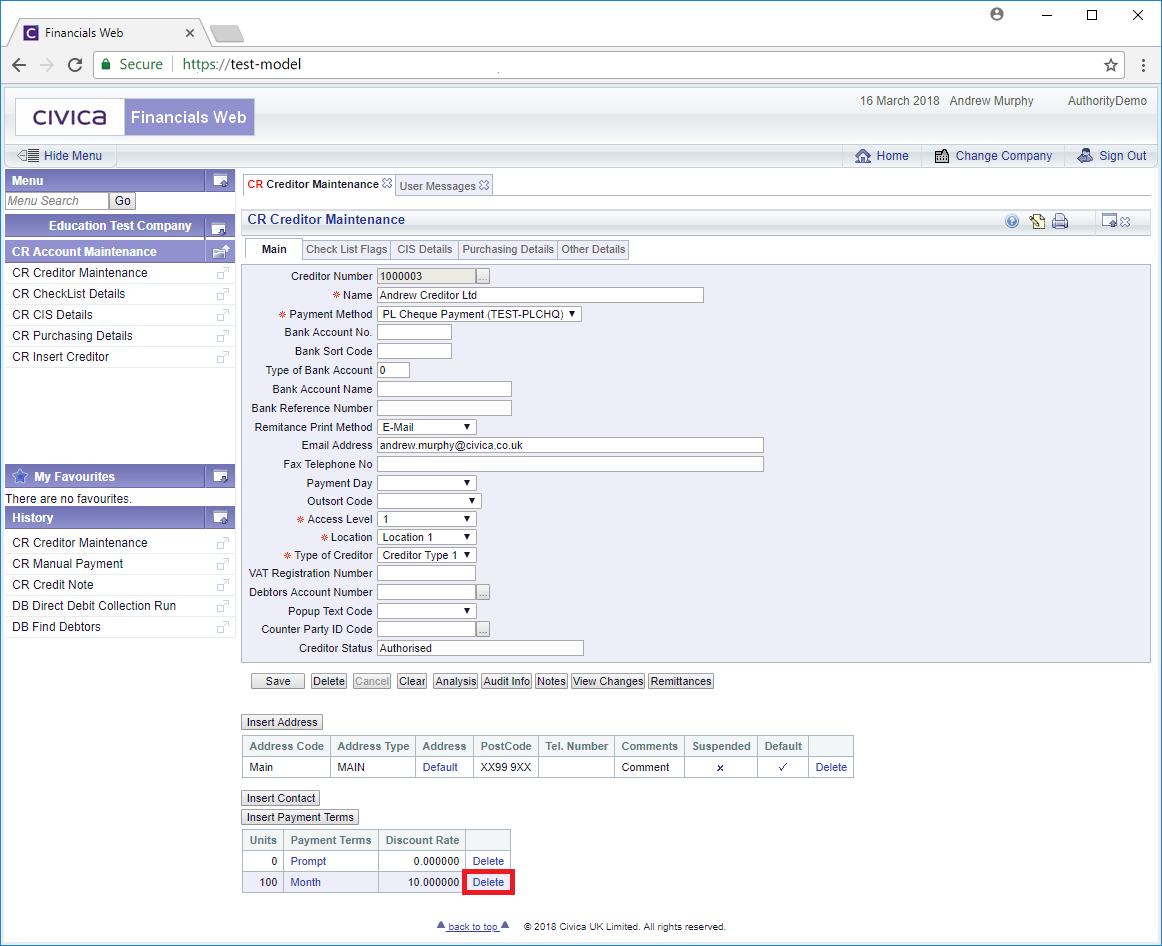The width and height of the screenshot is (1162, 946).
Task: Open the Default address link for Main
Action: pyautogui.click(x=440, y=767)
